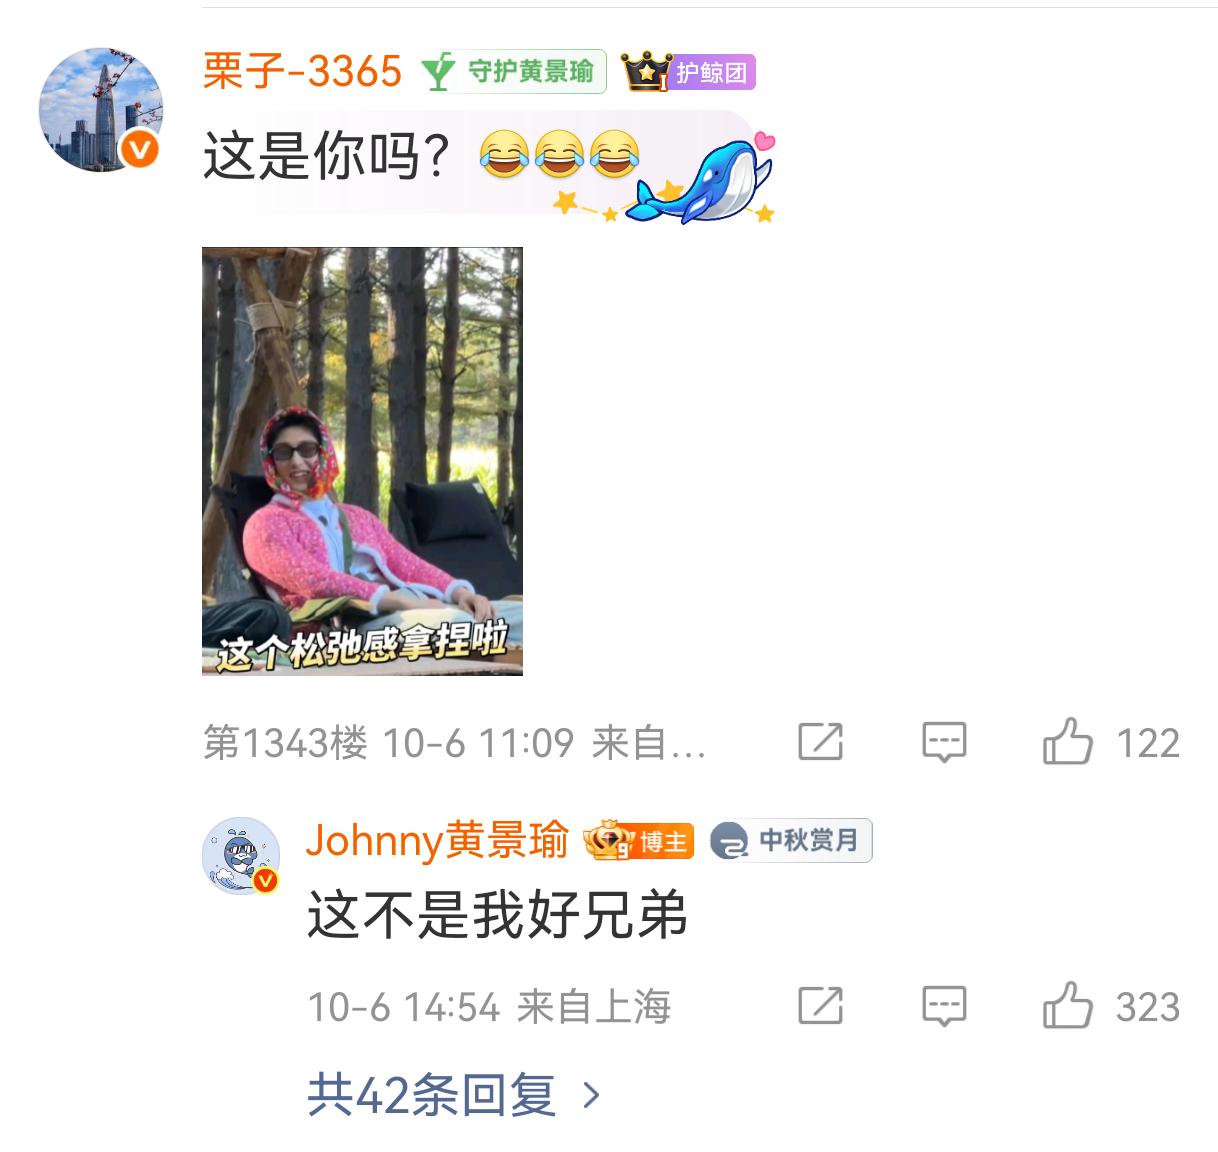Image resolution: width=1218 pixels, height=1152 pixels.
Task: Open username Johnny黄景瑜
Action: click(438, 841)
